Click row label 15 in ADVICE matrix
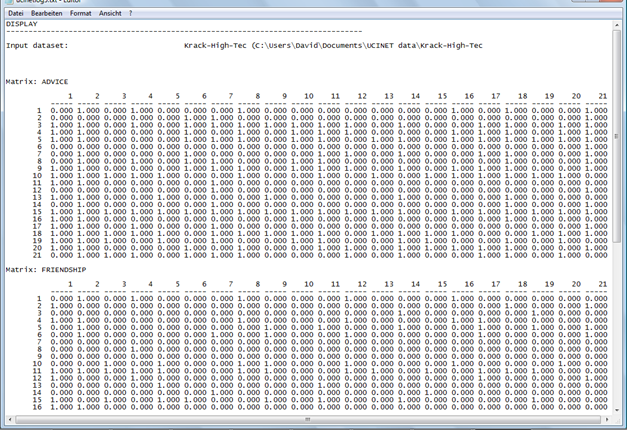This screenshot has height=430, width=627. pyautogui.click(x=37, y=212)
